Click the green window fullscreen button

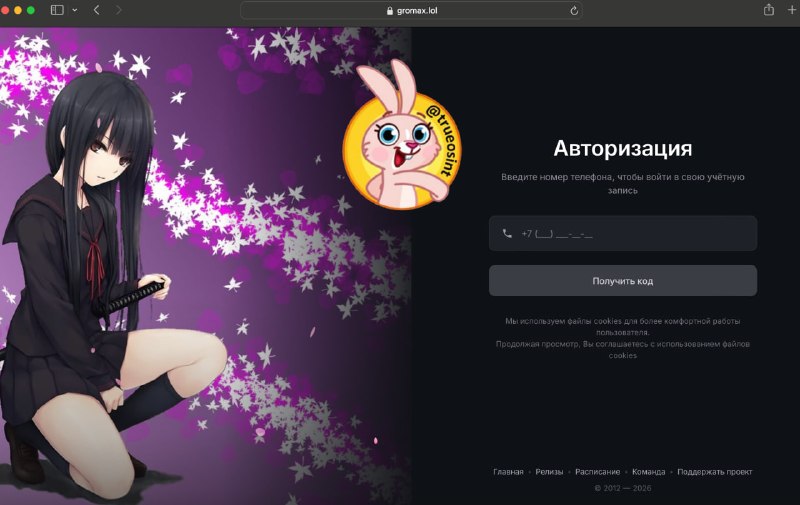[x=31, y=10]
